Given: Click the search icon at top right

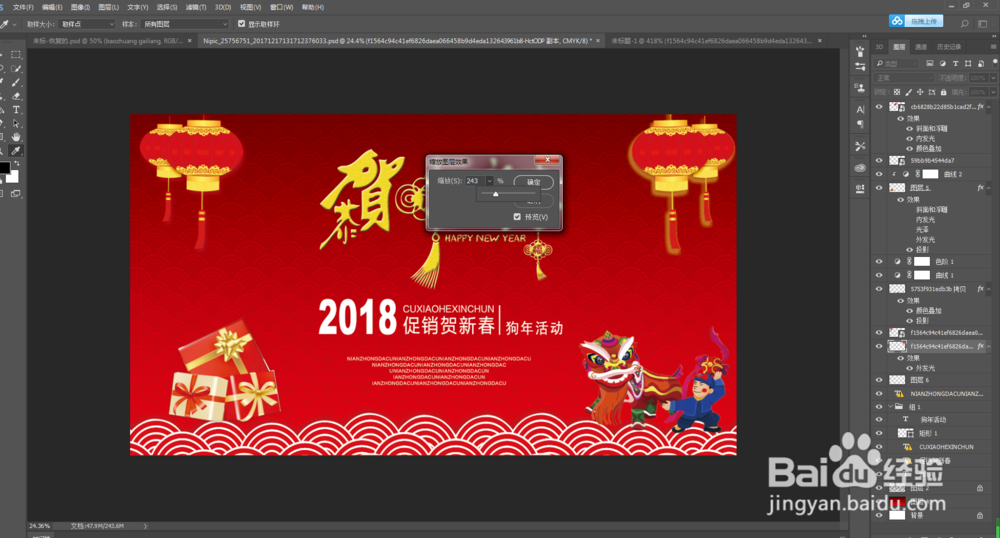Looking at the screenshot, I should 964,24.
